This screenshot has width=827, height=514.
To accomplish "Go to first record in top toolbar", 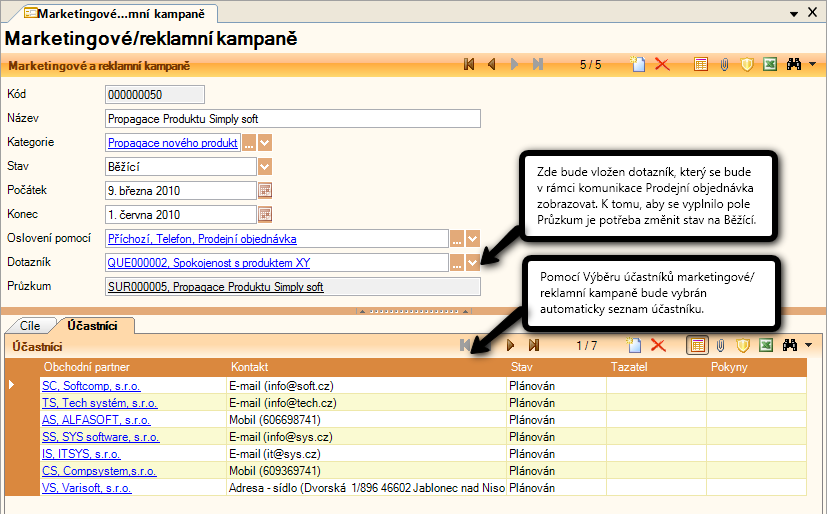I will click(x=468, y=64).
